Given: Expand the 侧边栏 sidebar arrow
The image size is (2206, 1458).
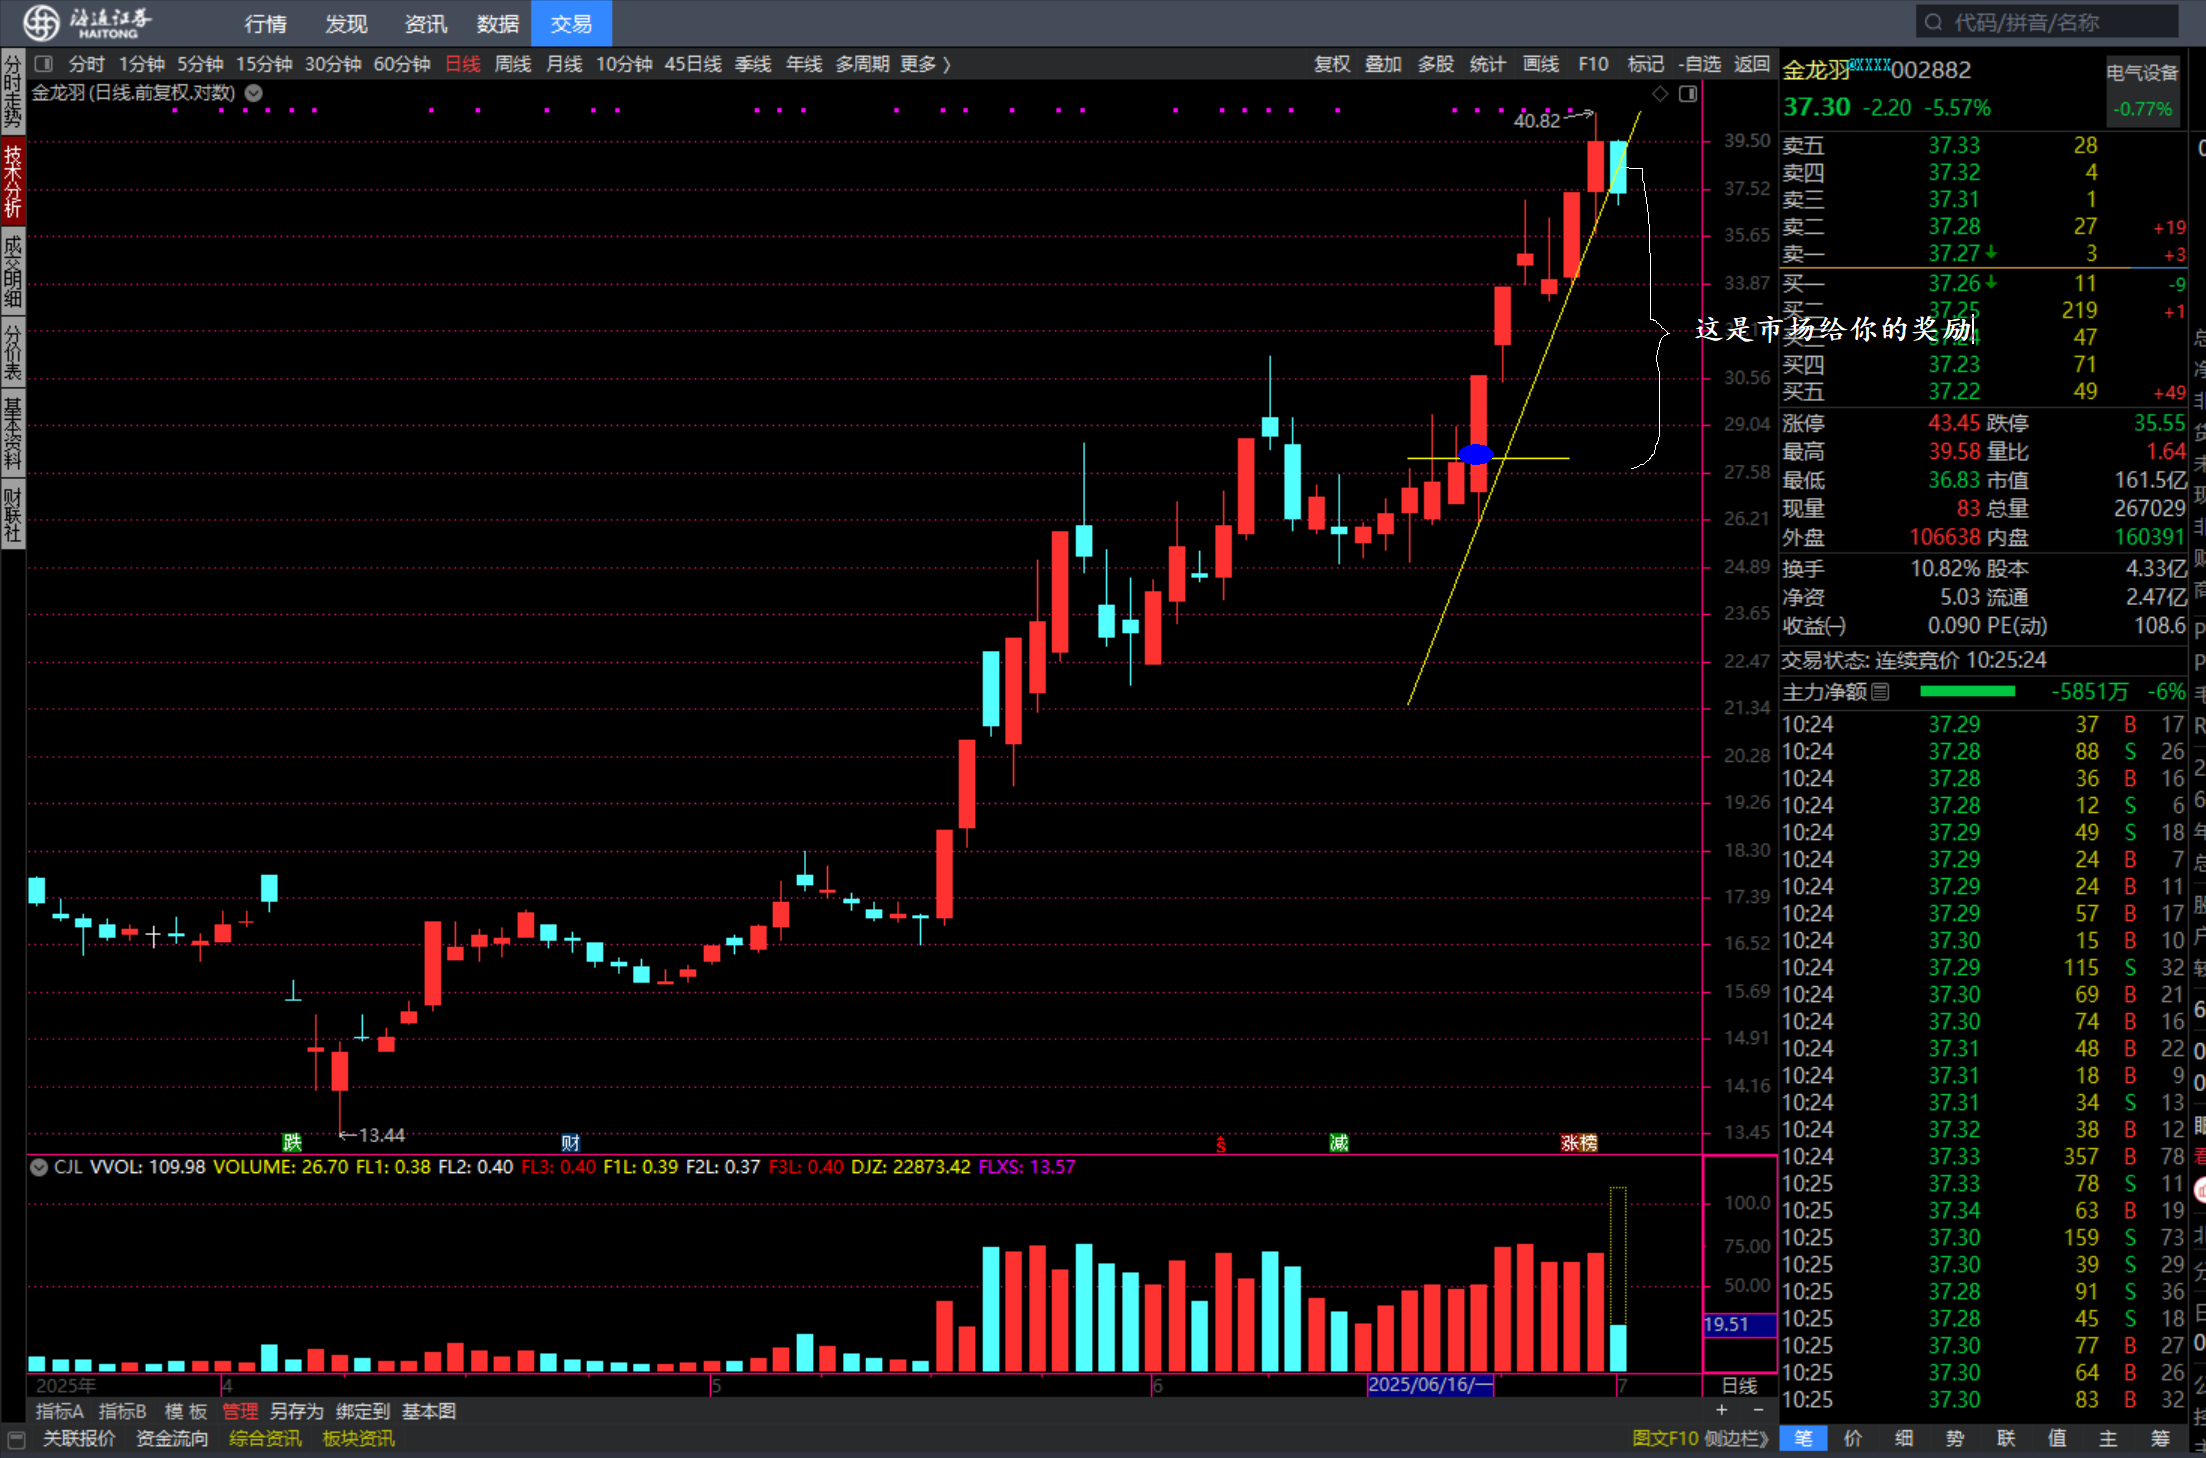Looking at the screenshot, I should (1737, 1439).
